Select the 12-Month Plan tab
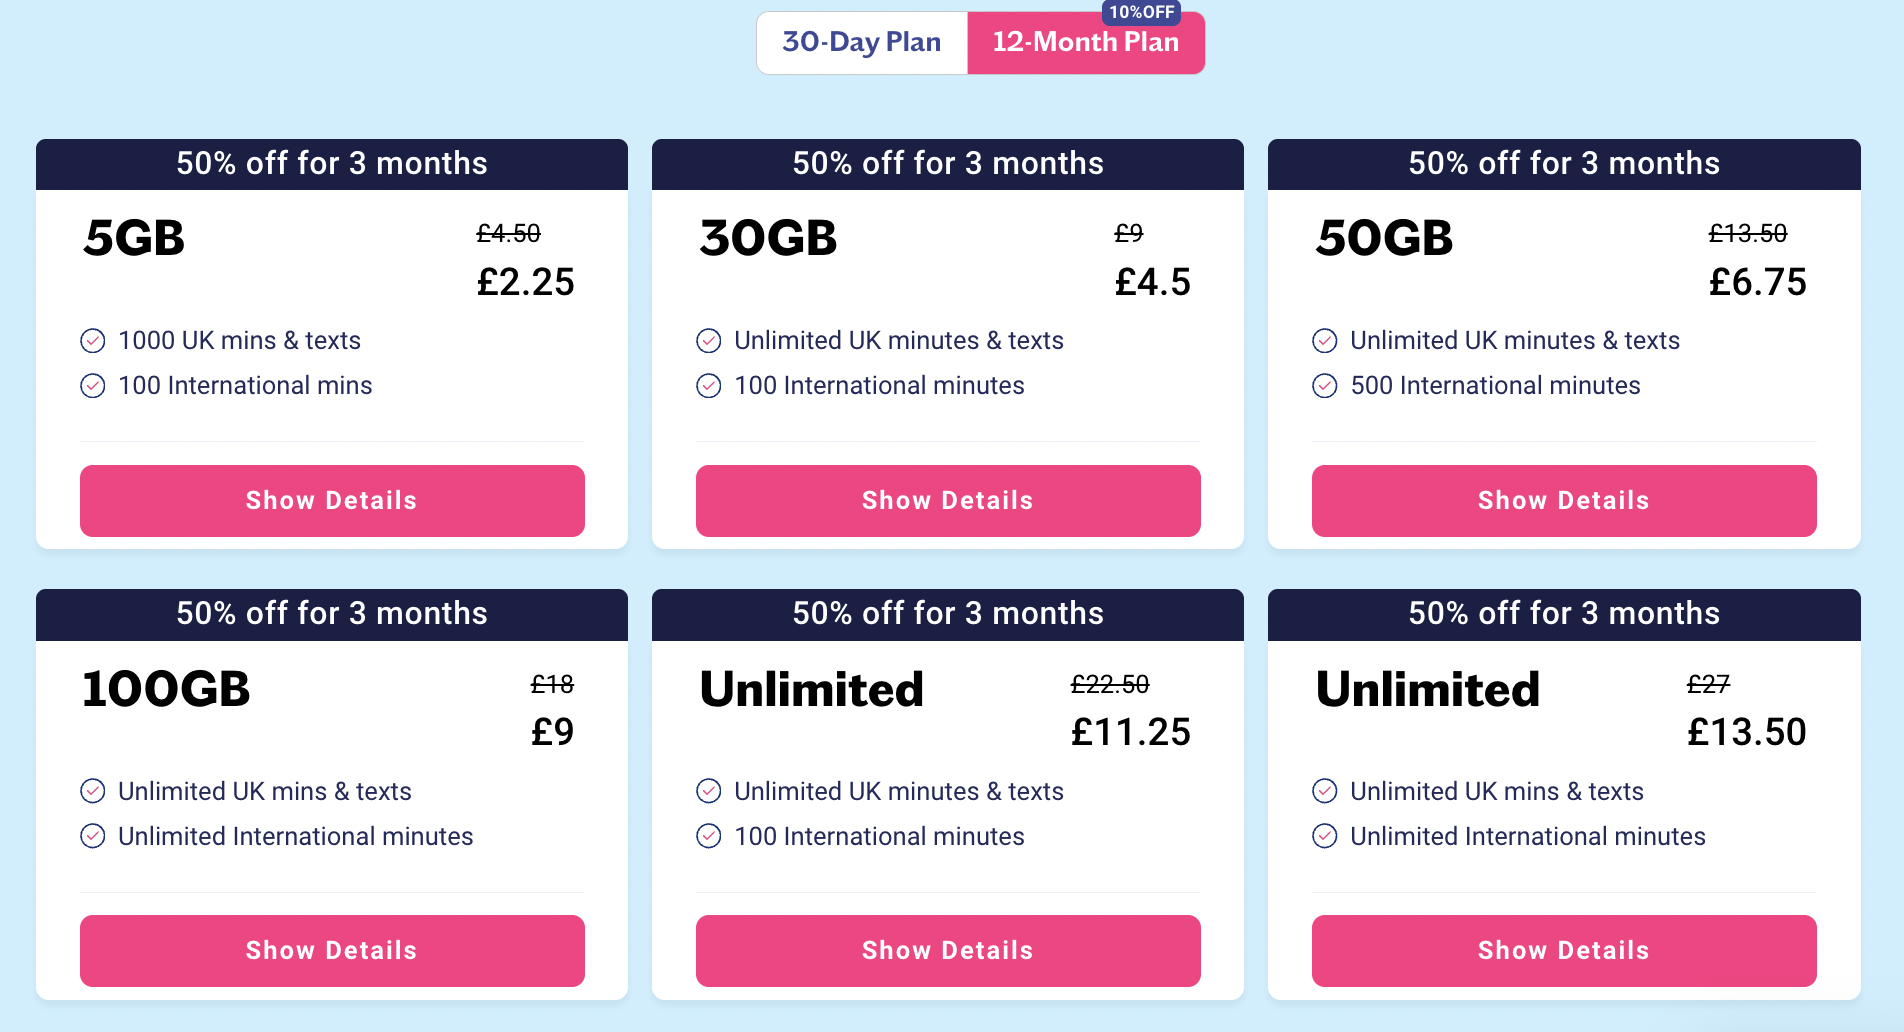 (x=1085, y=43)
